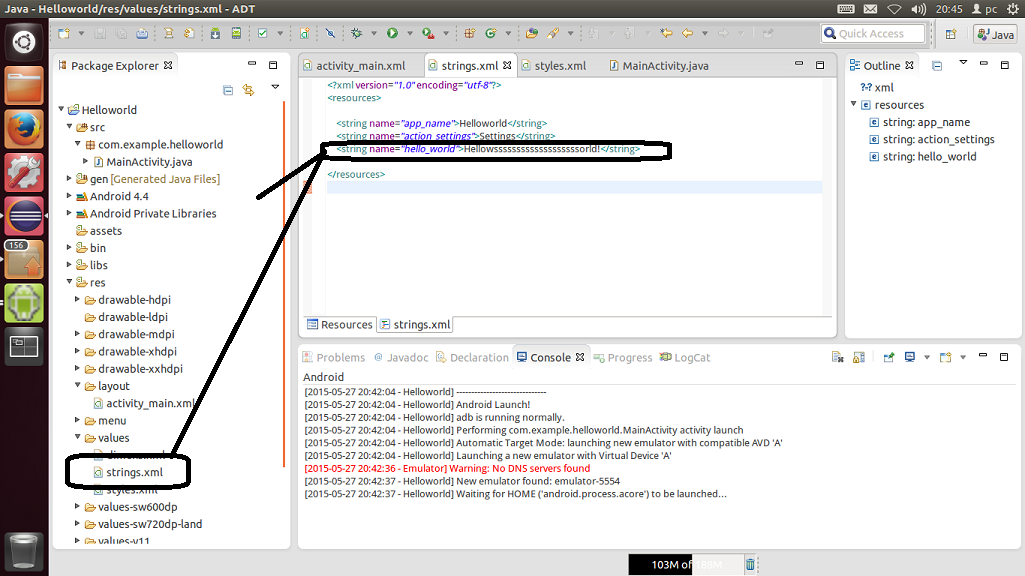Toggle Link with Editor in Package Explorer

point(248,90)
